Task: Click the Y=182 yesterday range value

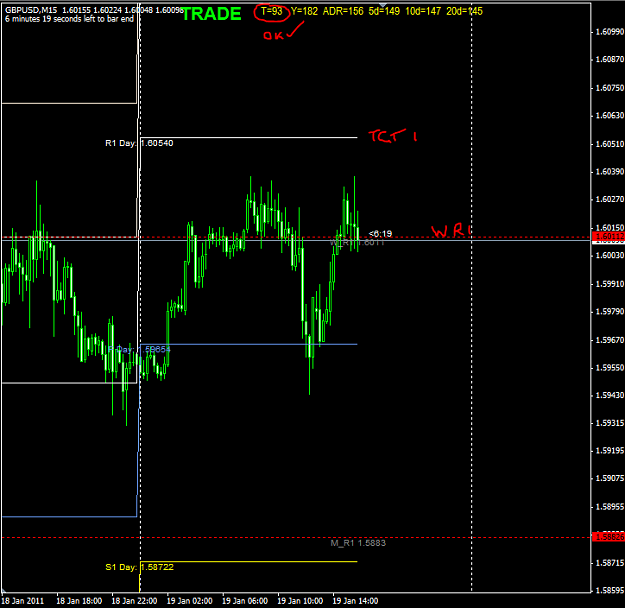Action: (305, 11)
